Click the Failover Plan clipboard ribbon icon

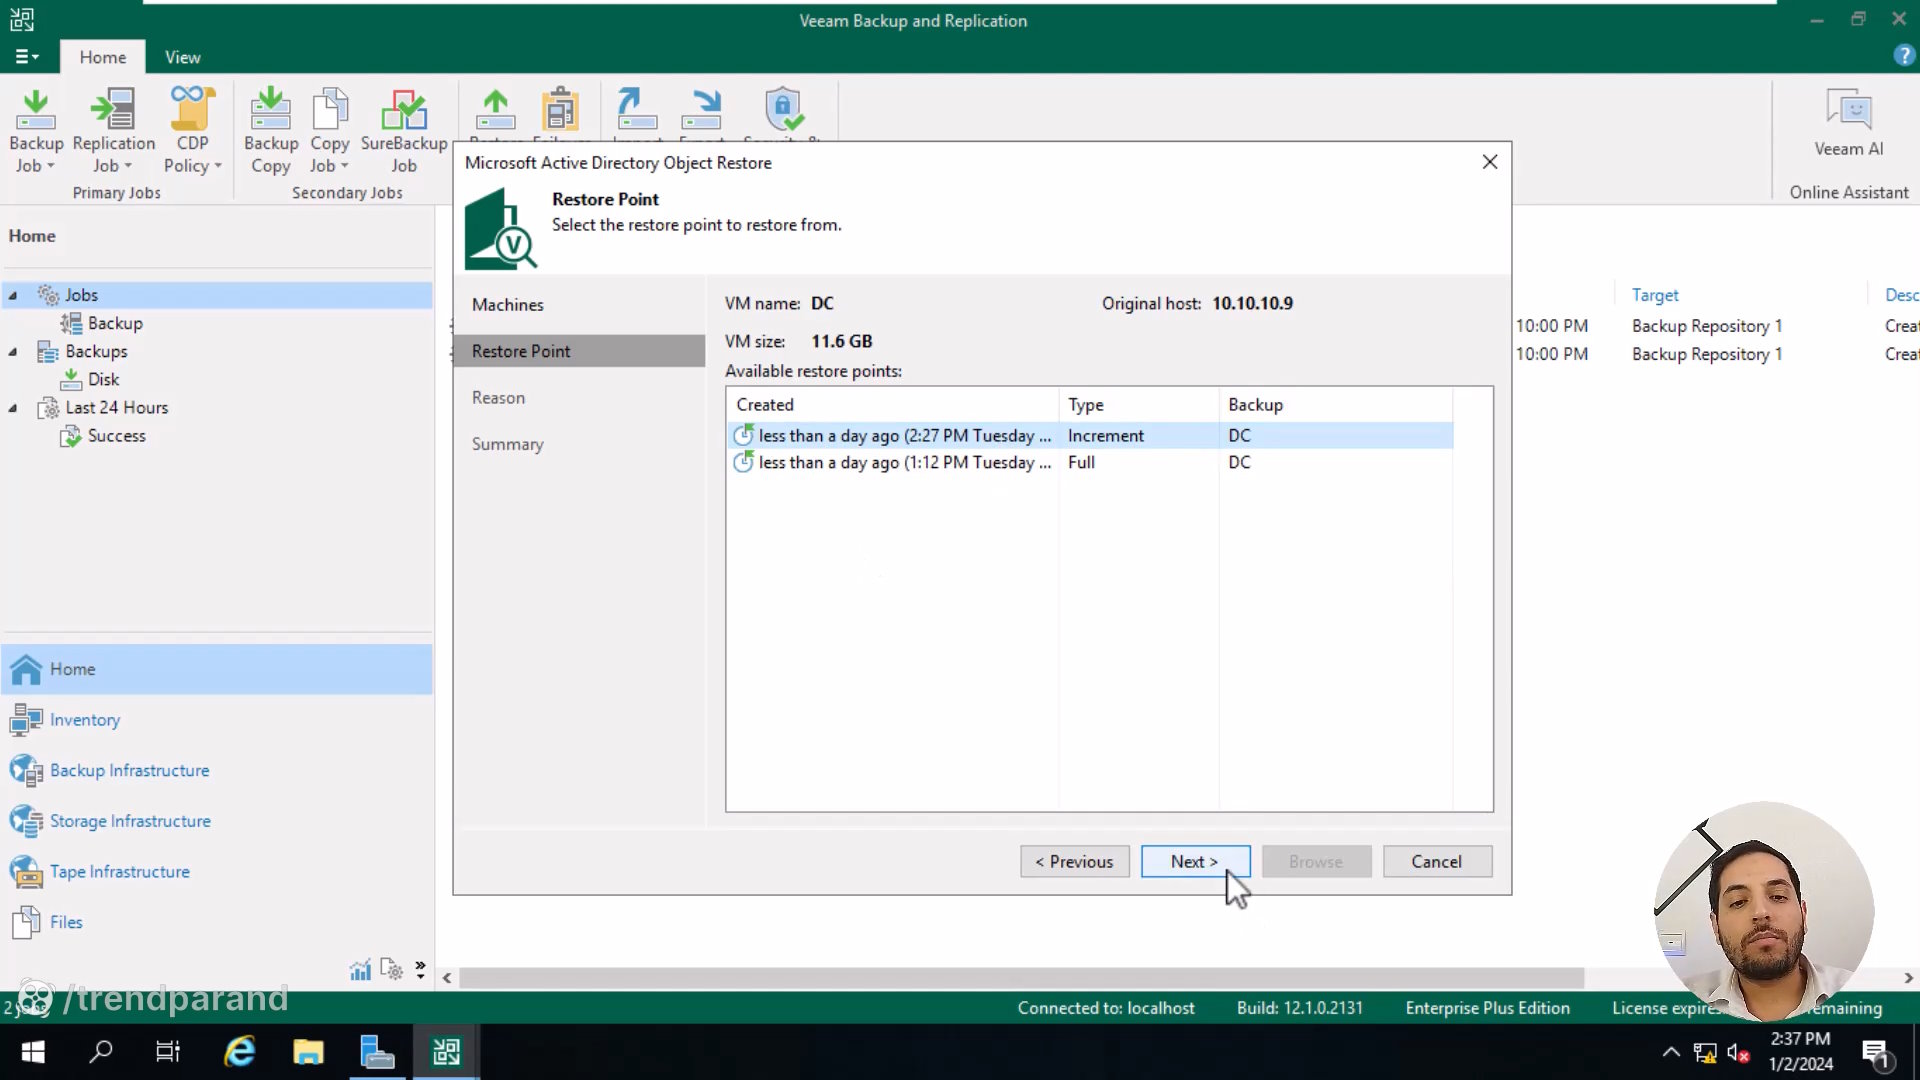561,110
